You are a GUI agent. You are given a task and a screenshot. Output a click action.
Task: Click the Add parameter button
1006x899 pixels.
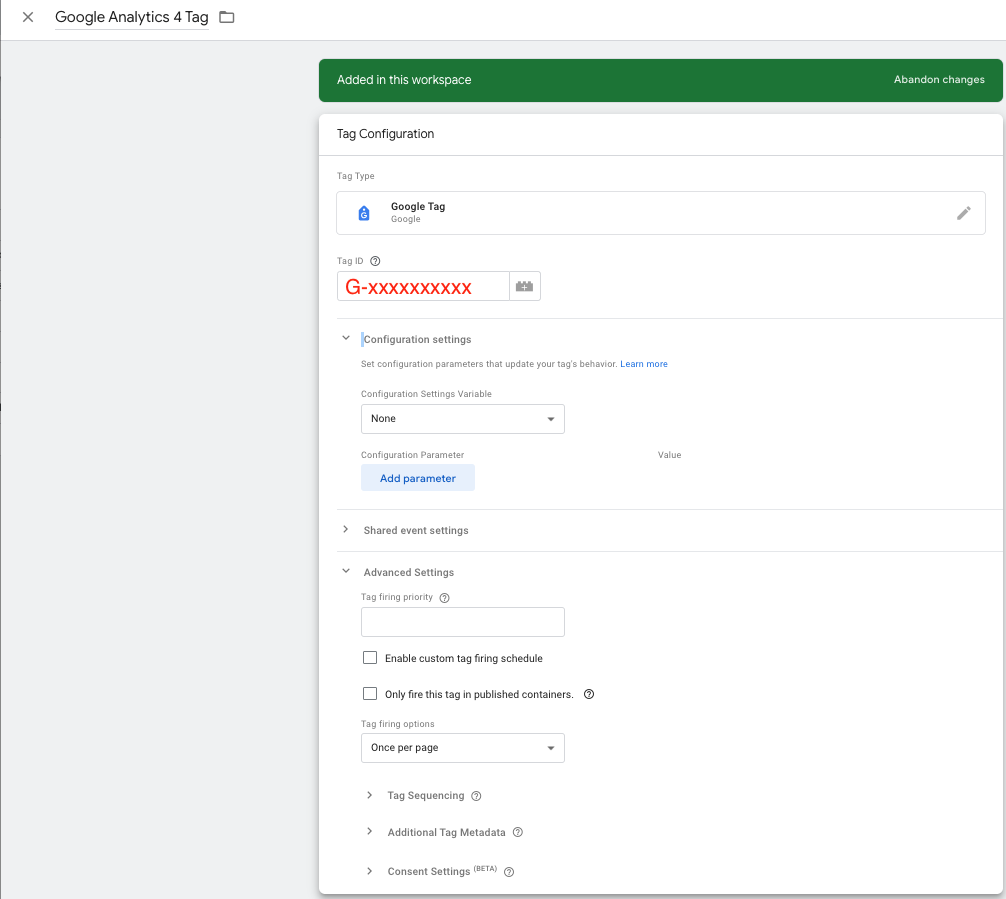pos(418,478)
